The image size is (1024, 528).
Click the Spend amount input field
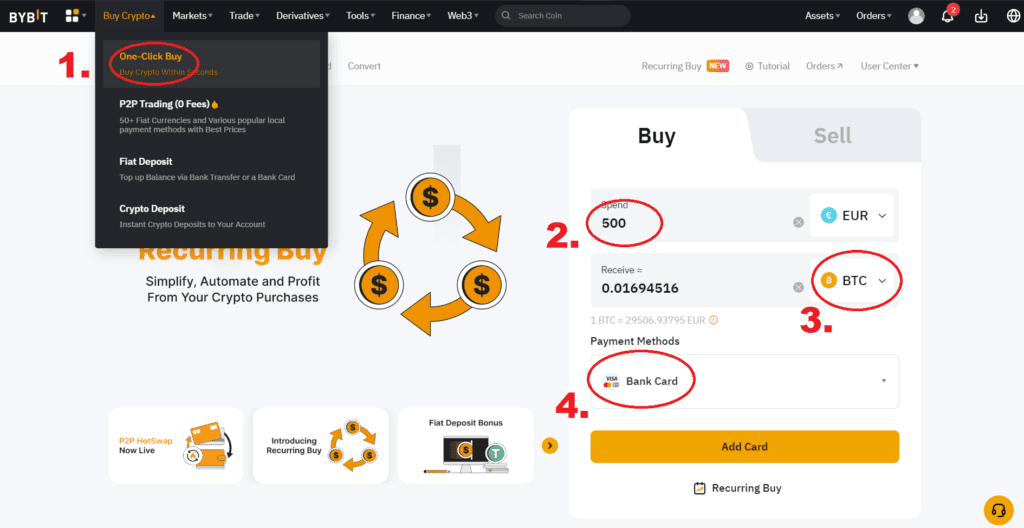pyautogui.click(x=690, y=222)
